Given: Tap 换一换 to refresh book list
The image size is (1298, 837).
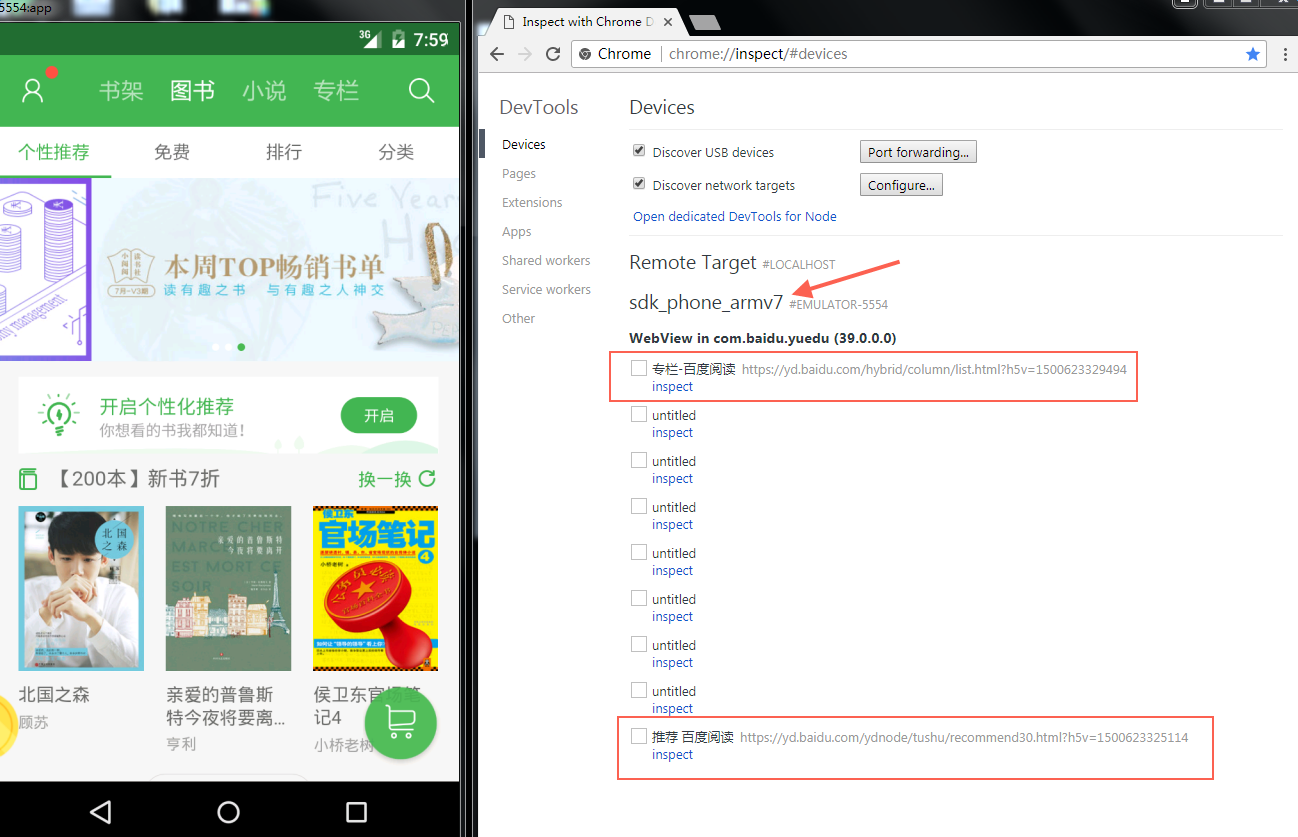Looking at the screenshot, I should [x=385, y=479].
